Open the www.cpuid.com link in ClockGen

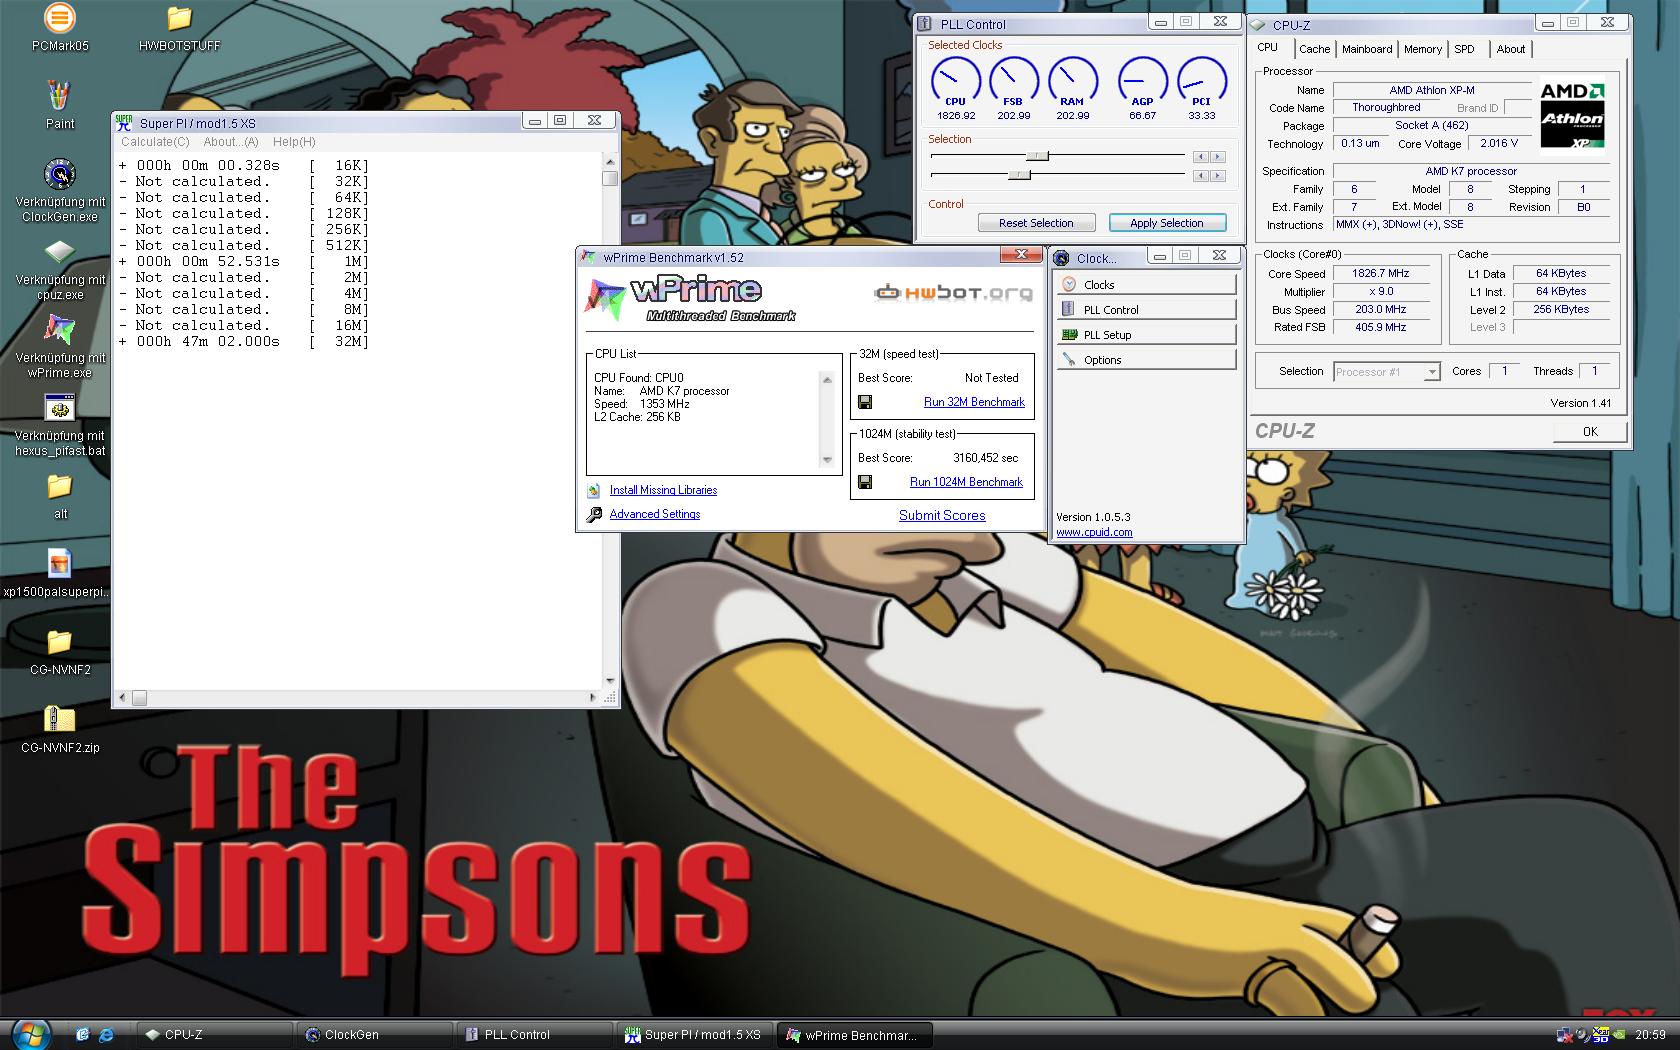[1094, 532]
